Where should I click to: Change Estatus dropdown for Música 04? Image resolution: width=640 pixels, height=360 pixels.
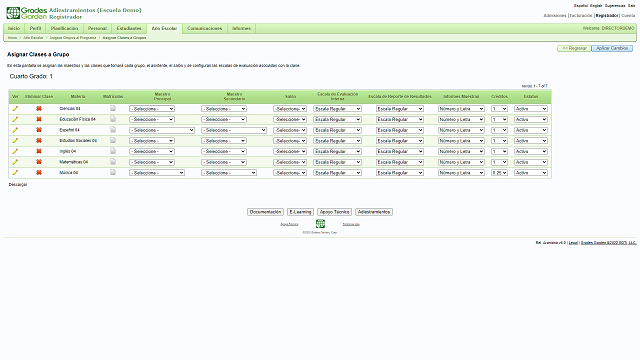point(531,173)
